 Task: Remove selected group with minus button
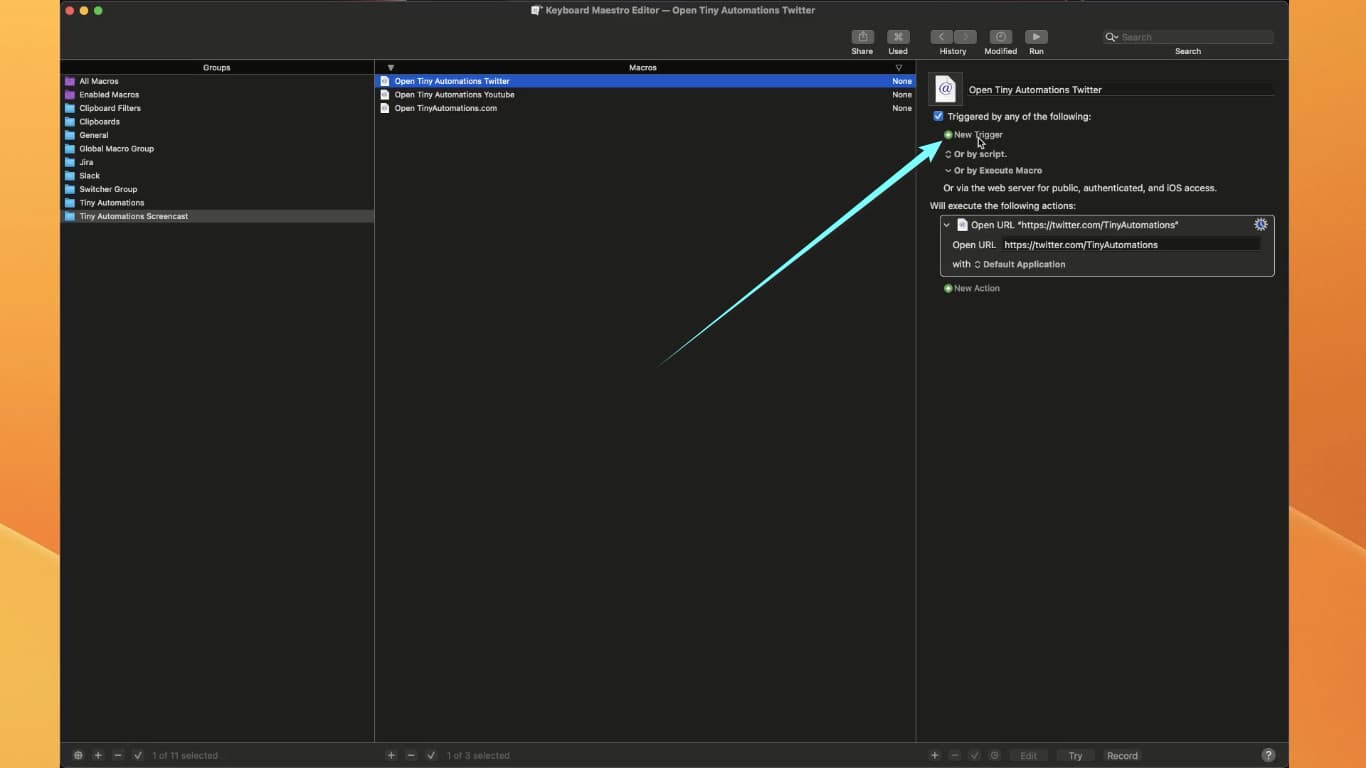(118, 755)
